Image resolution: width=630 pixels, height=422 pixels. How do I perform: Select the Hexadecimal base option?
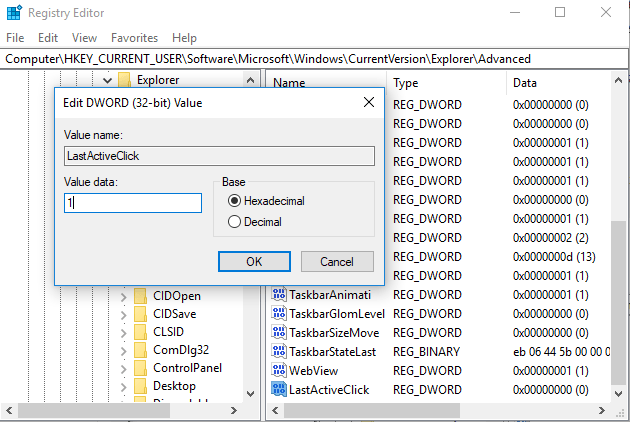pos(235,201)
